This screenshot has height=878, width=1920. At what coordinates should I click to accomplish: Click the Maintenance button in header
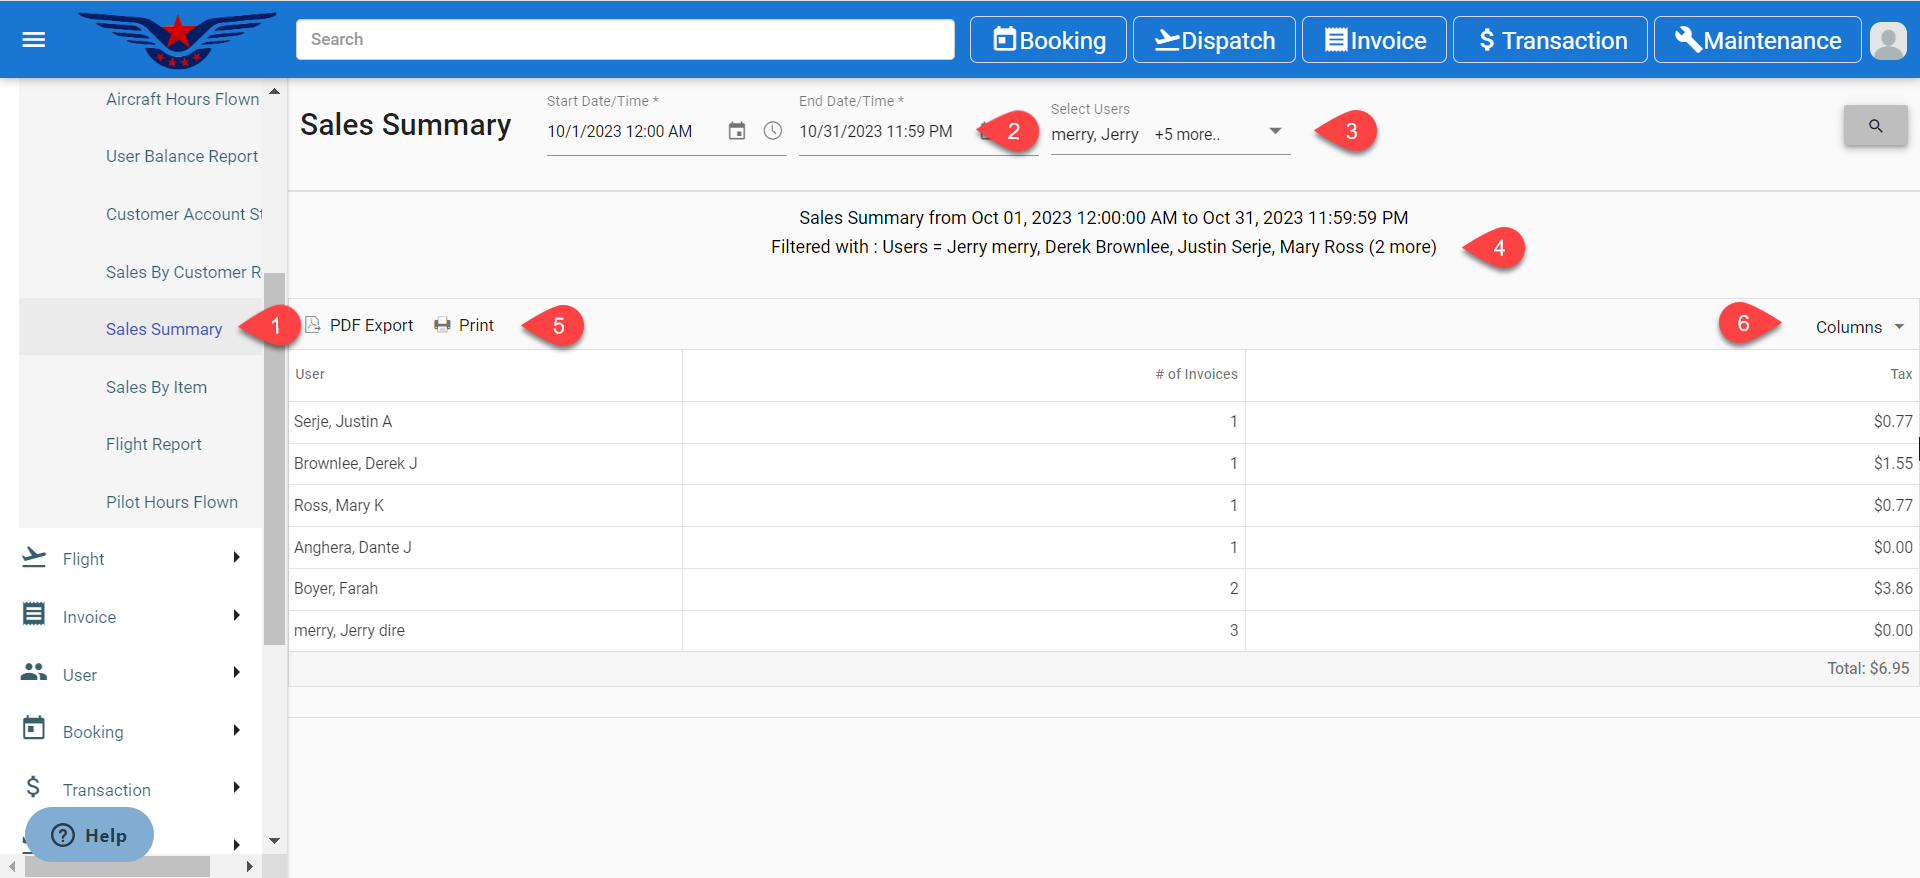coord(1757,40)
